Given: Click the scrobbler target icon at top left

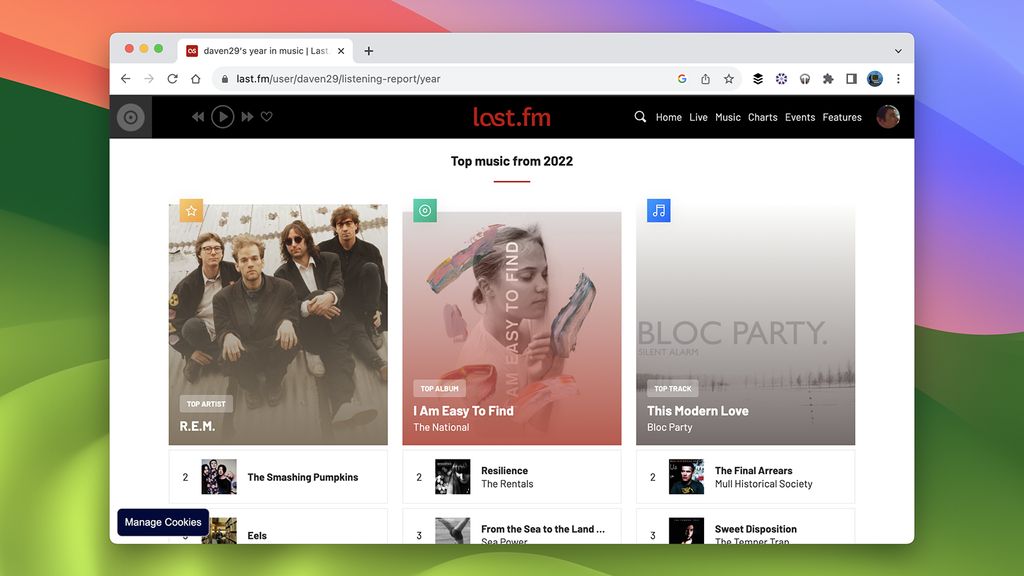Looking at the screenshot, I should (129, 116).
